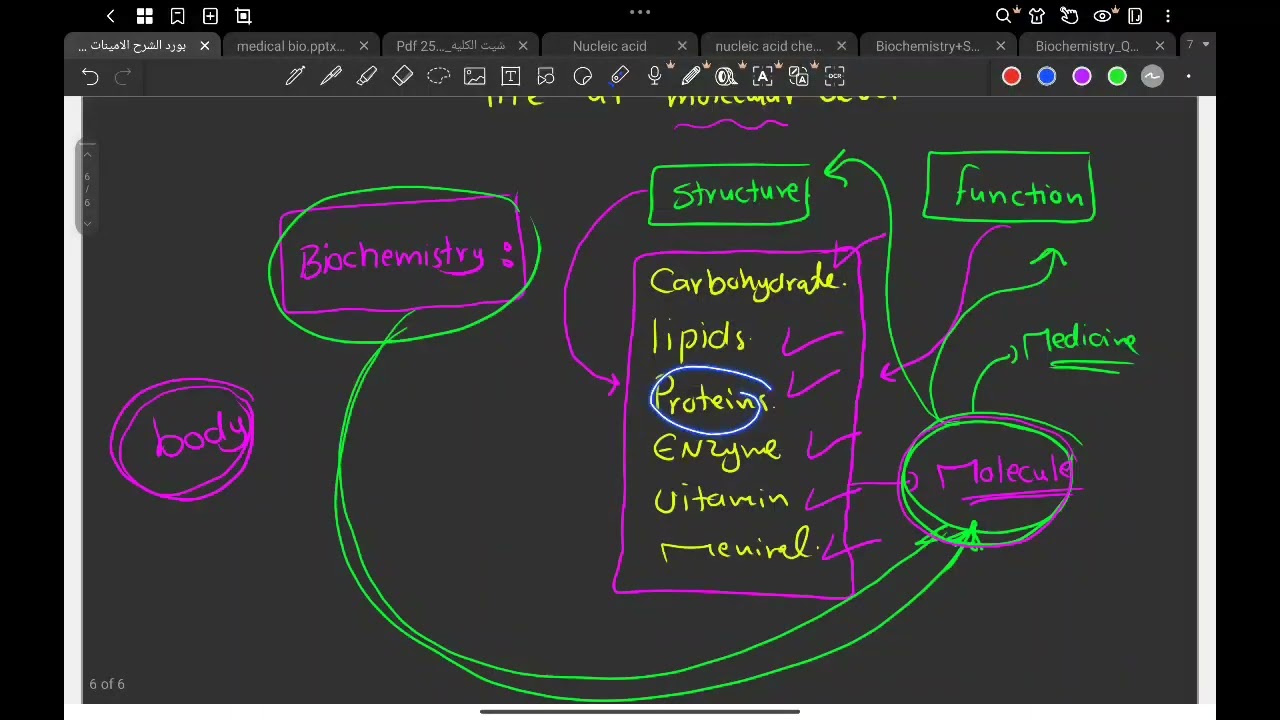Close the 'Biochemistry_Q...' tab
Image resolution: width=1280 pixels, height=720 pixels.
pyautogui.click(x=1160, y=46)
